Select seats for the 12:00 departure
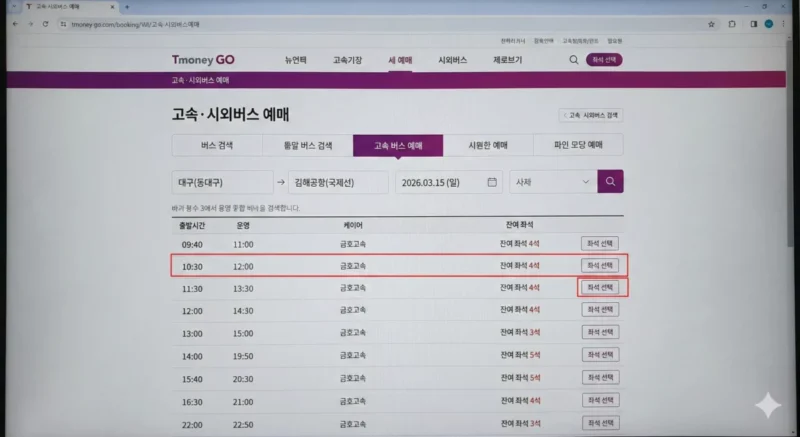Image resolution: width=800 pixels, height=437 pixels. [601, 310]
